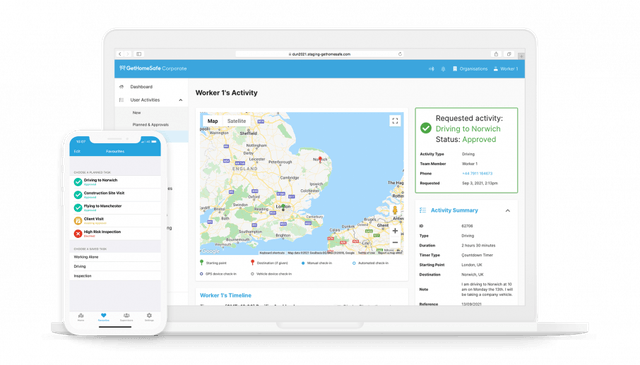
Task: Open the Worker 1 user menu
Action: (506, 69)
